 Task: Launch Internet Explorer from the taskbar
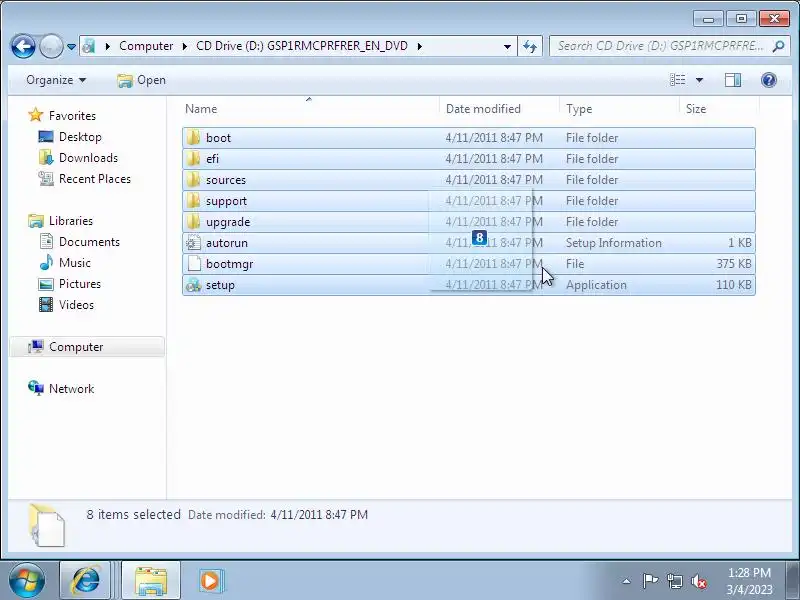click(85, 580)
